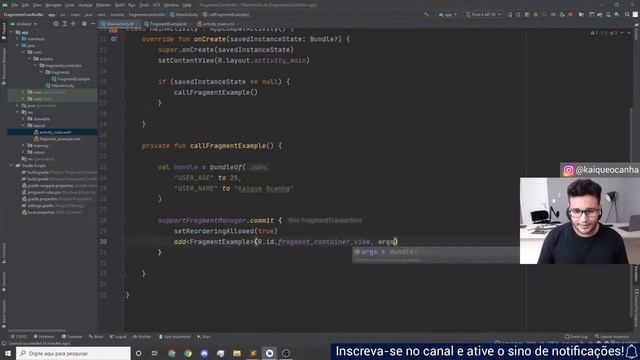The width and height of the screenshot is (640, 360).
Task: Open the Build menu
Action: point(120,5)
